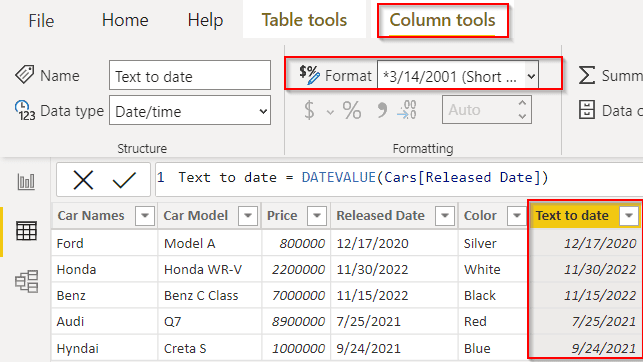Click the cell 'Benz C Class'
This screenshot has height=362, width=643.
[x=210, y=295]
